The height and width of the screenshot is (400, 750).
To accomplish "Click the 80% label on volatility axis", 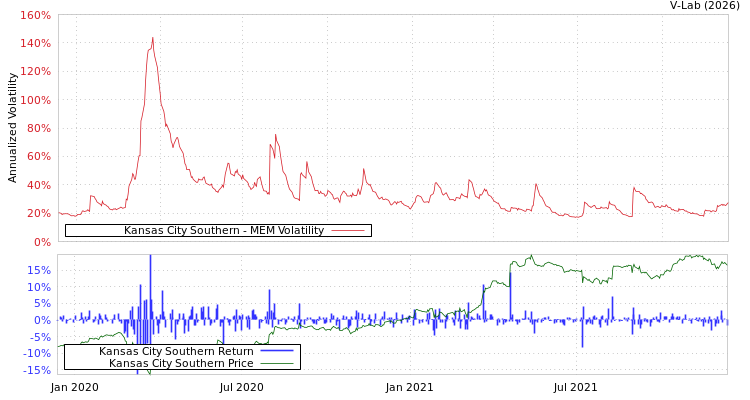I will (38, 129).
